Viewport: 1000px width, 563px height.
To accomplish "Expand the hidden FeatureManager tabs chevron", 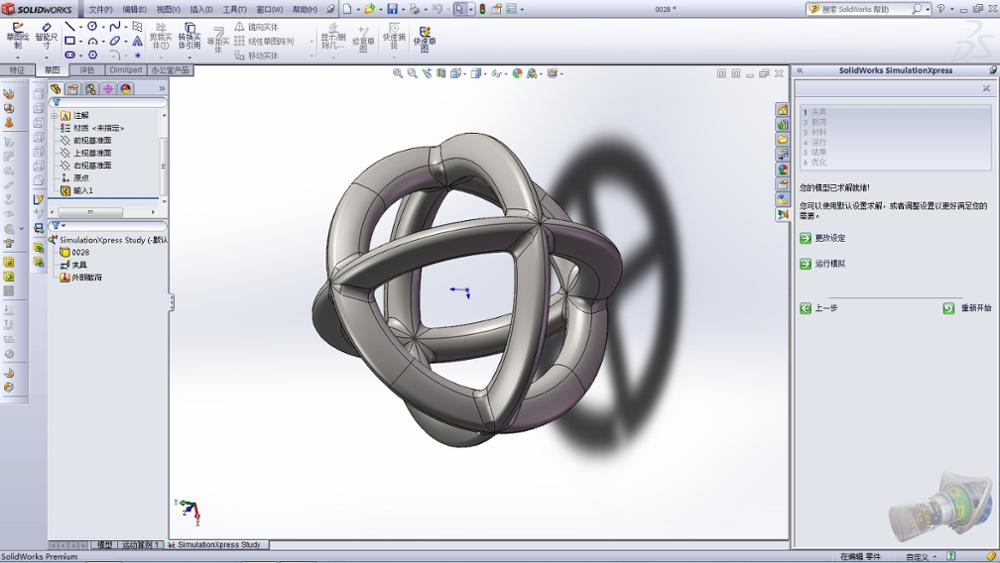I will pos(162,89).
